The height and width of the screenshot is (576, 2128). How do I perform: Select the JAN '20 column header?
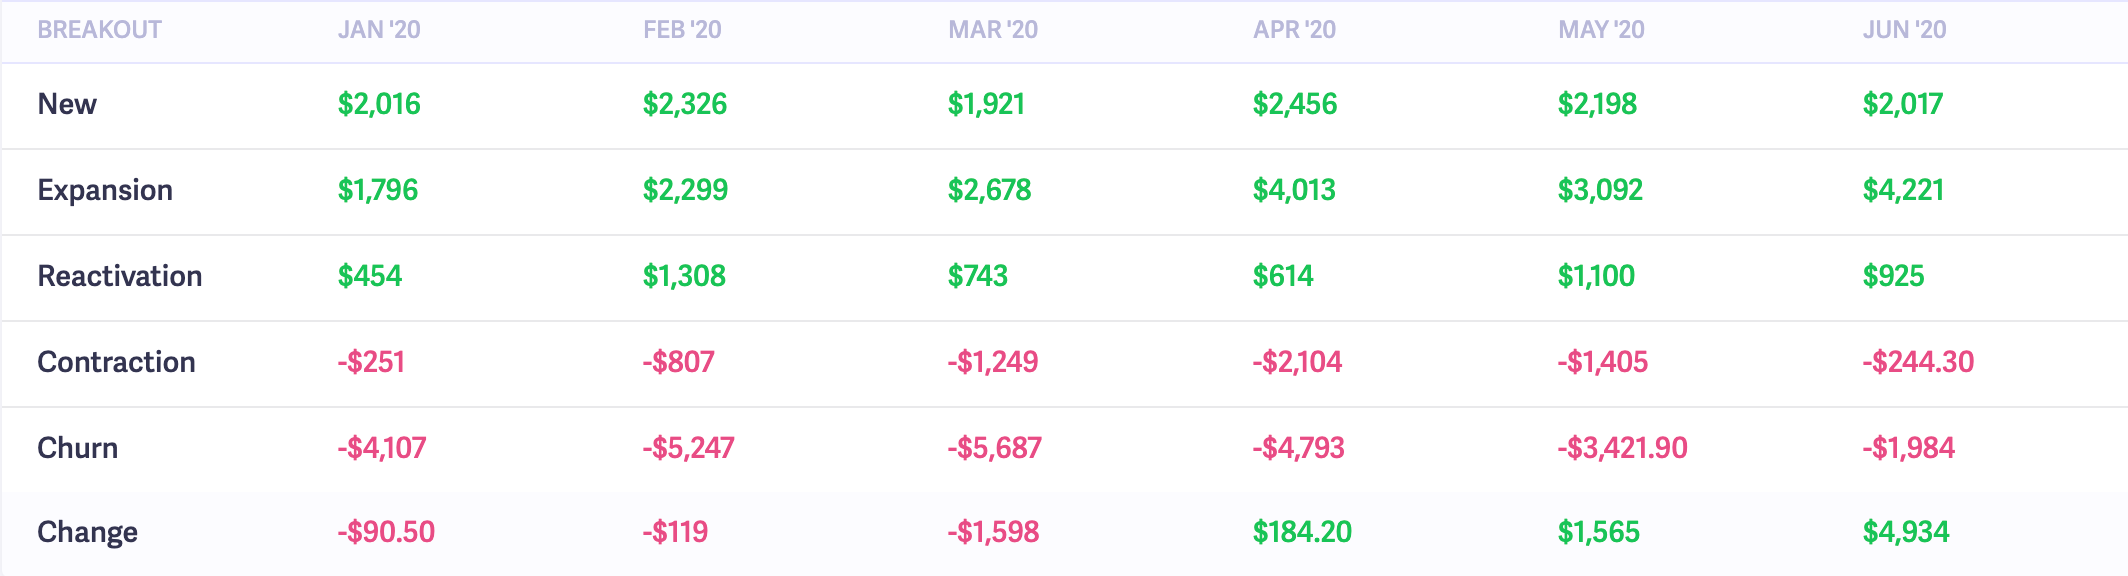pos(379,30)
